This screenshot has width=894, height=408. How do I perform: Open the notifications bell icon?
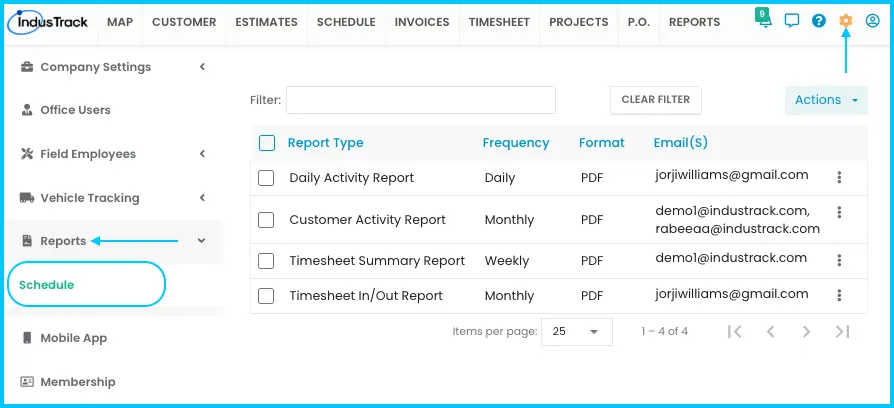(763, 21)
